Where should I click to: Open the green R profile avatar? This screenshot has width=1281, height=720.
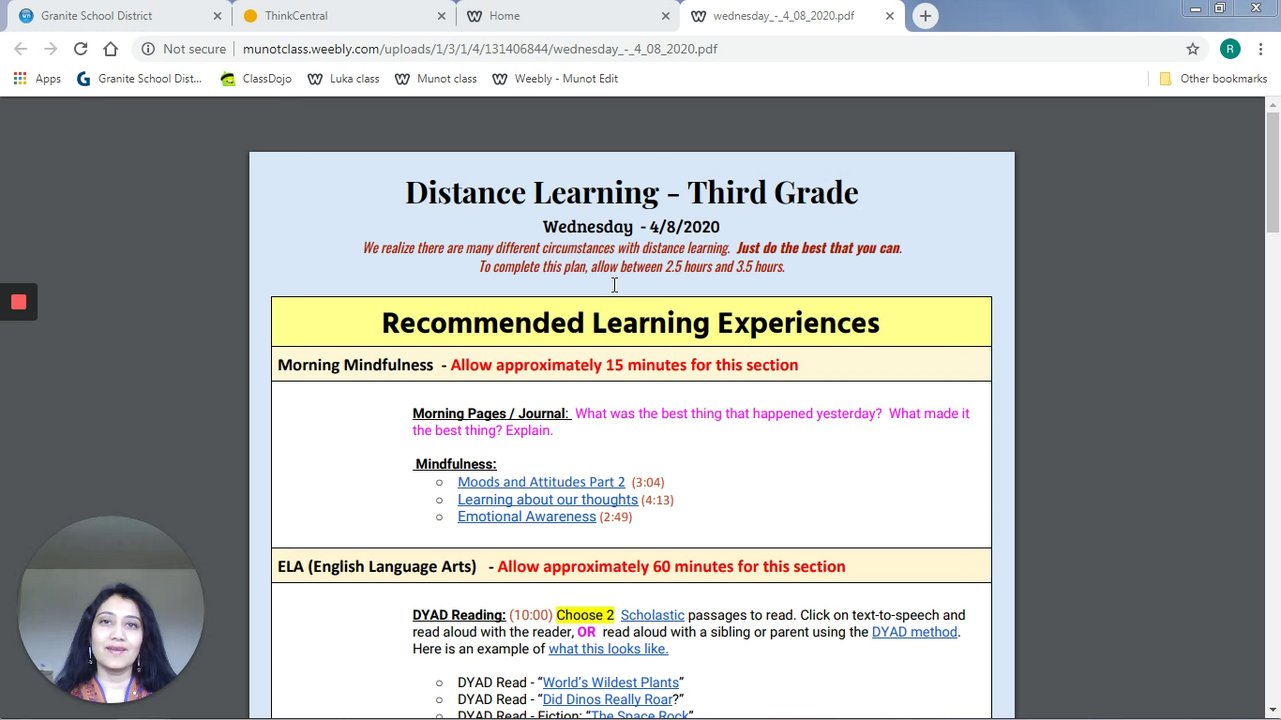(1230, 48)
